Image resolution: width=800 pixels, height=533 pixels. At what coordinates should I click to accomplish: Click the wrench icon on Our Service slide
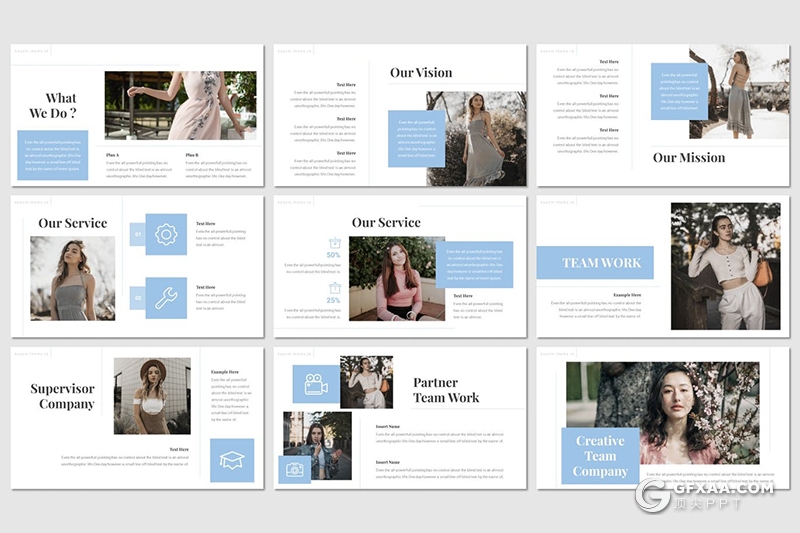[166, 297]
